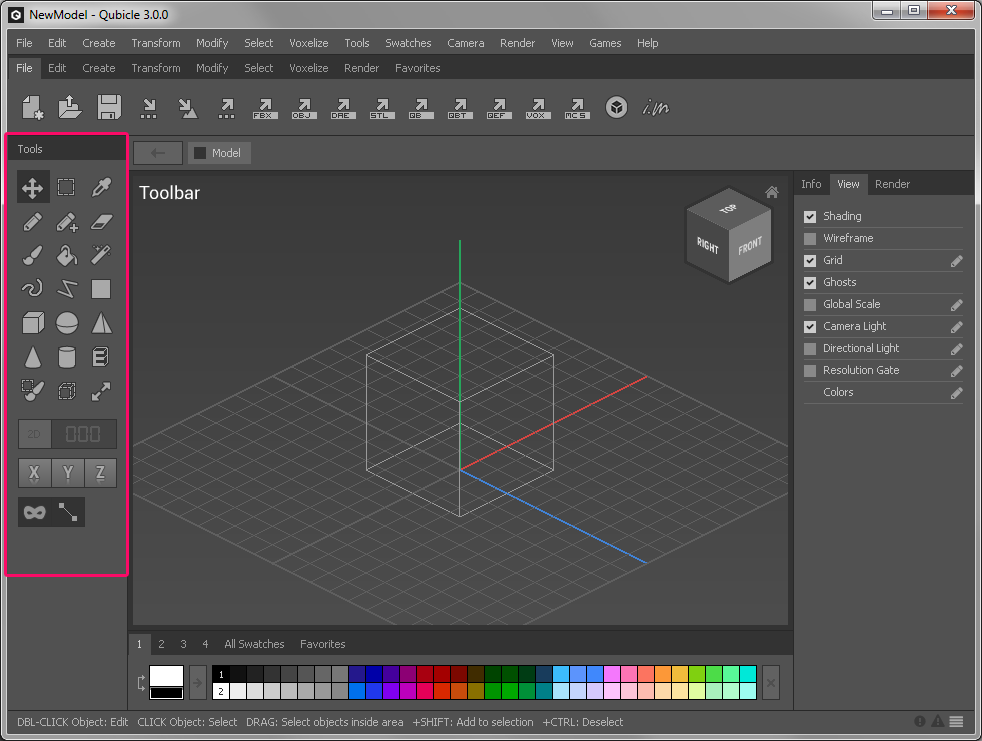982x741 pixels.
Task: Select the Sphere primitive tool
Action: pyautogui.click(x=67, y=323)
